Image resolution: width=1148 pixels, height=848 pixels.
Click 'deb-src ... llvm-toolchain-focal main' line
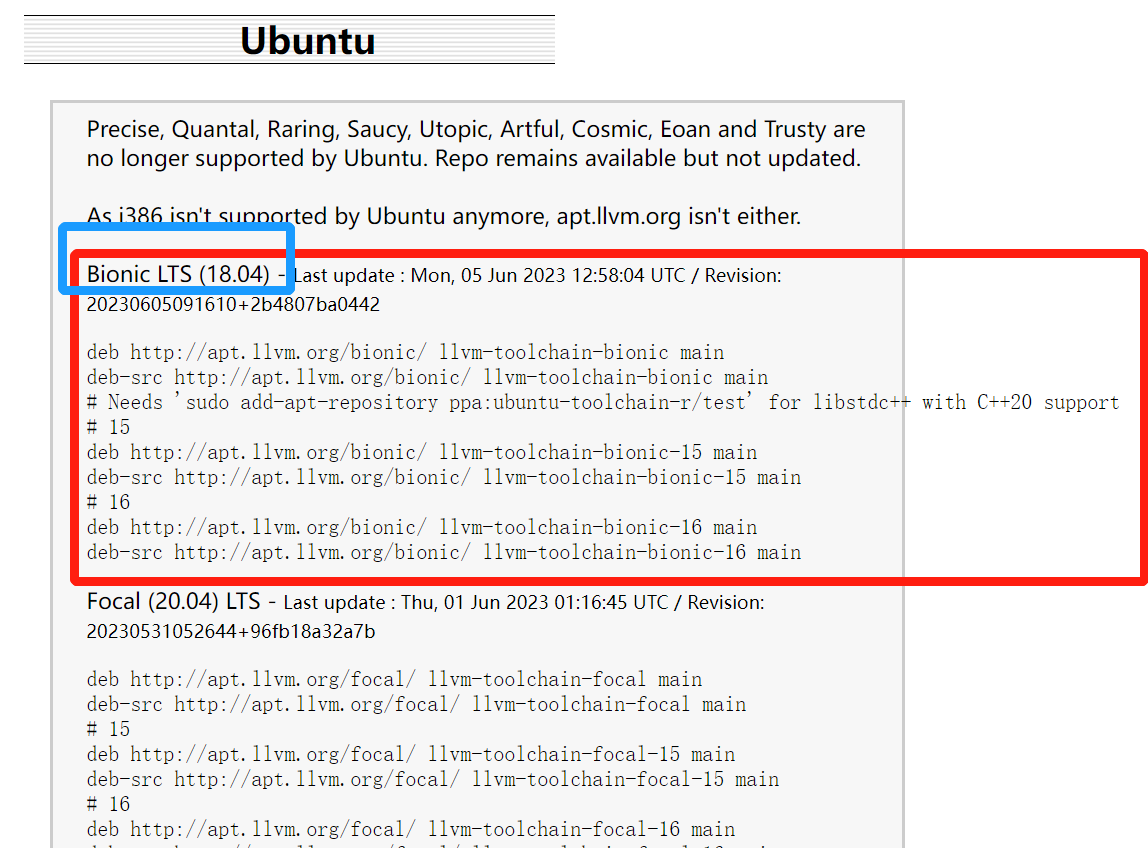click(416, 704)
